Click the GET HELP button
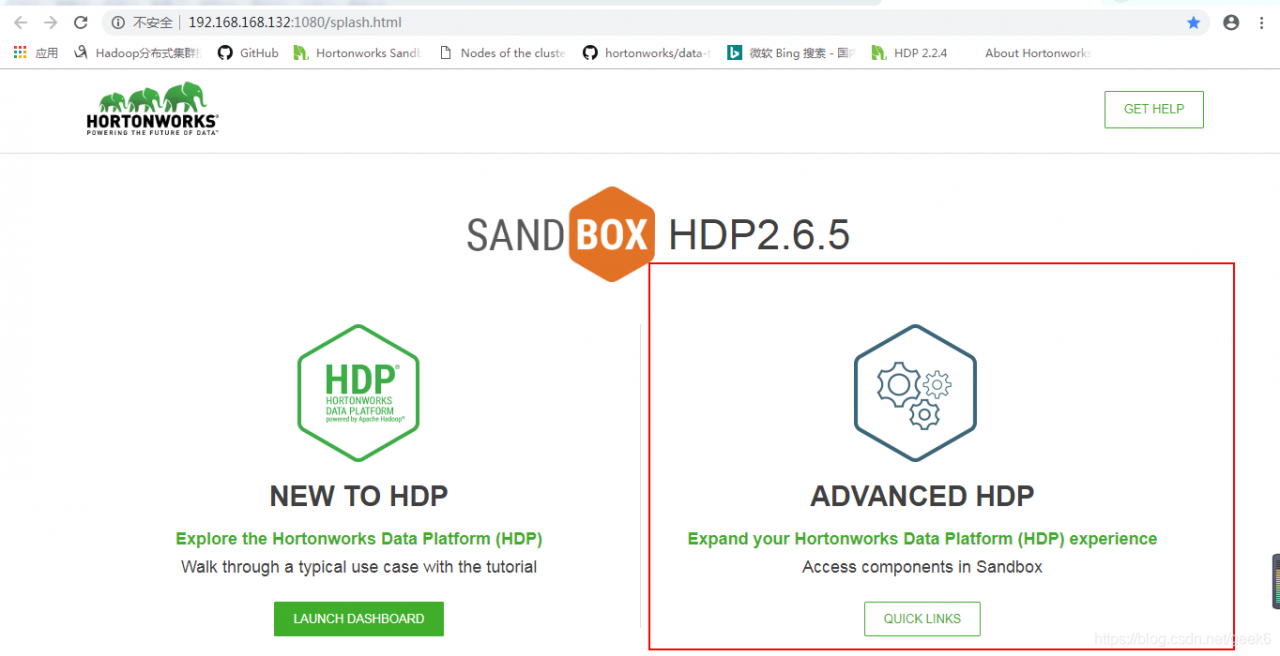 pyautogui.click(x=1154, y=110)
